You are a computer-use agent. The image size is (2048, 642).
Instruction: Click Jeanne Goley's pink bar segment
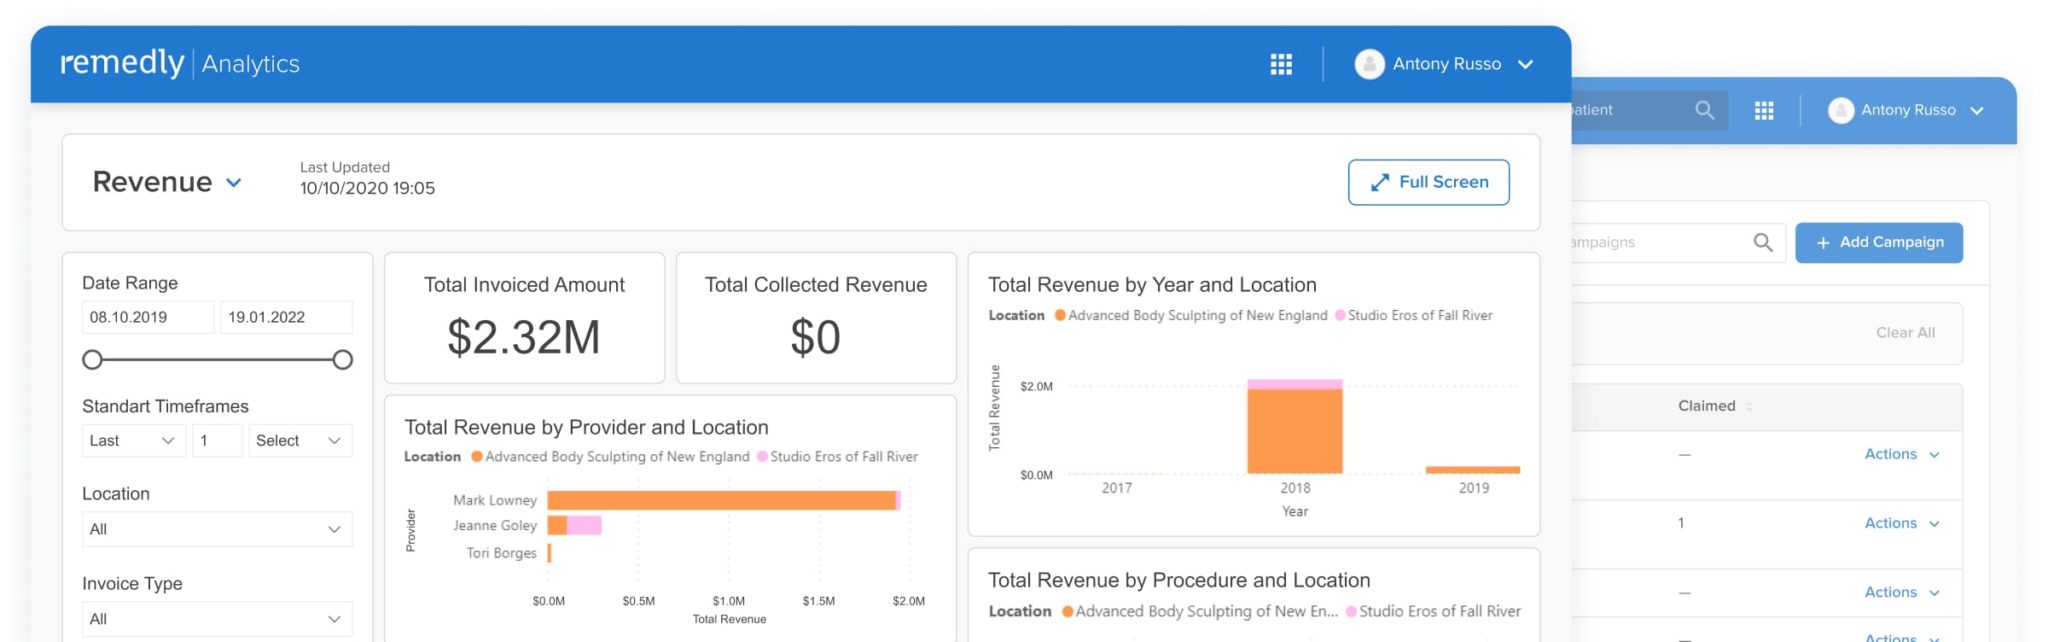pyautogui.click(x=584, y=525)
